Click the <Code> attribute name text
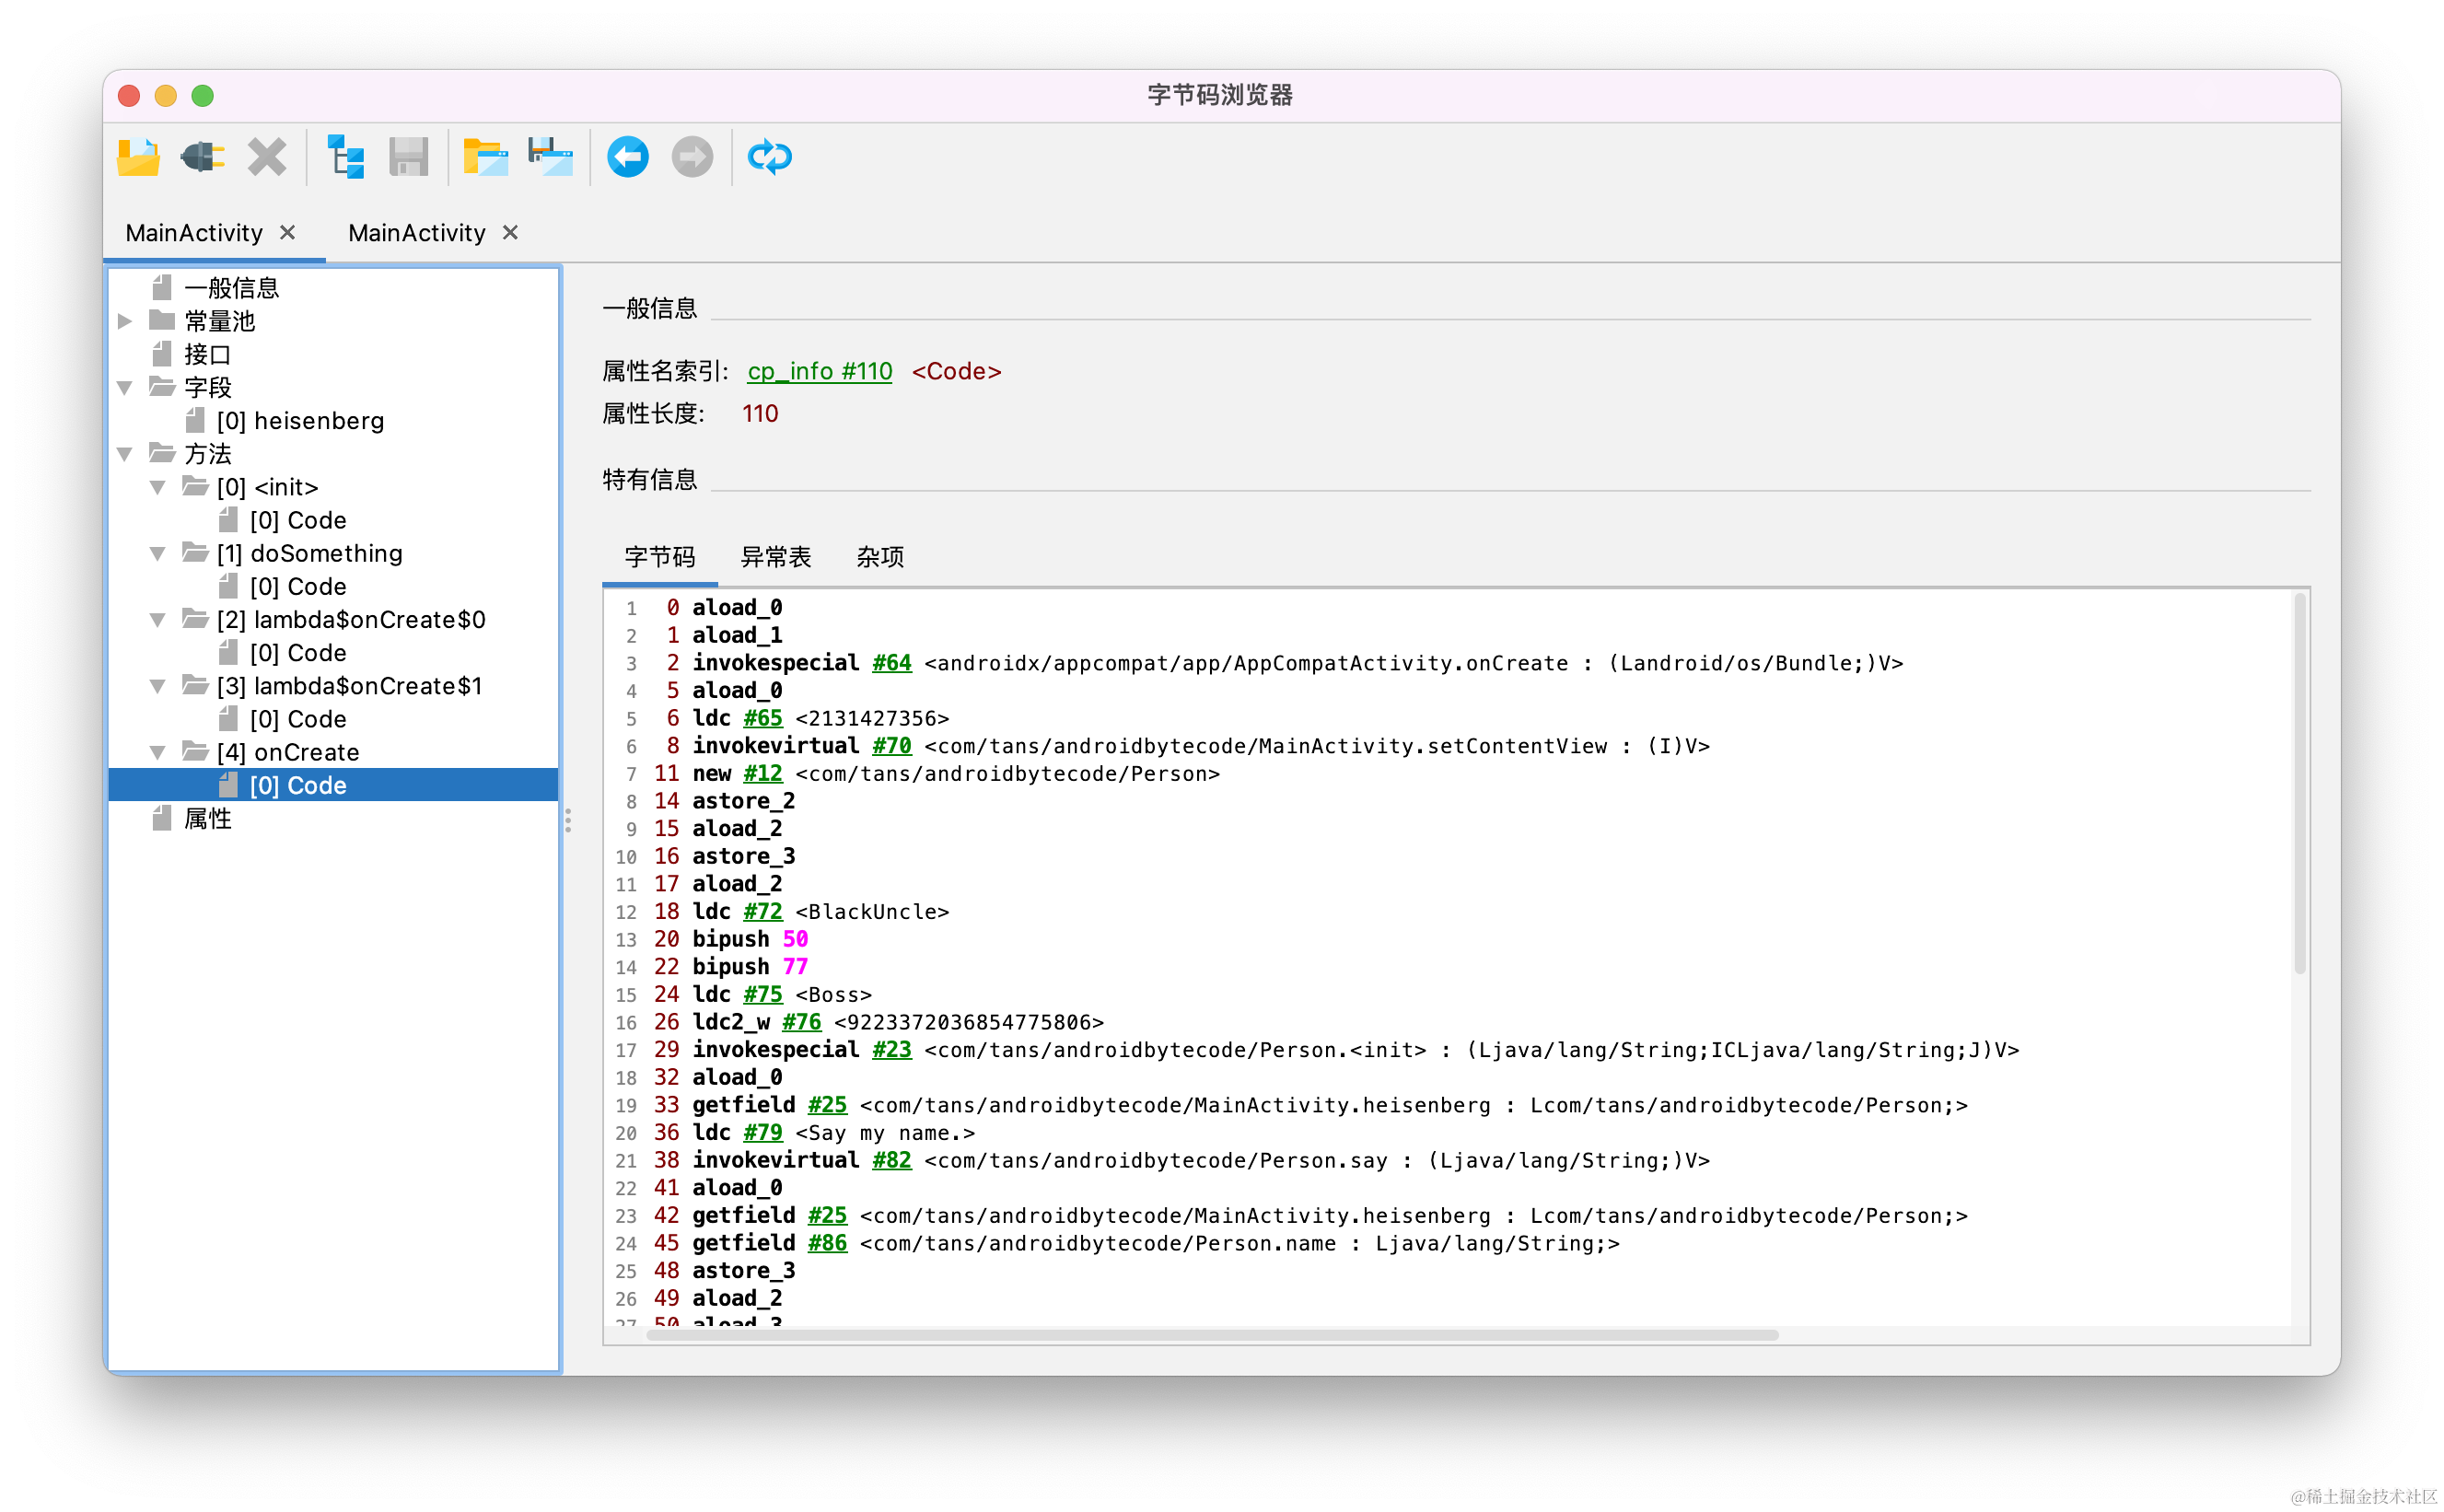Screen dimensions: 2444x1512 coord(956,371)
